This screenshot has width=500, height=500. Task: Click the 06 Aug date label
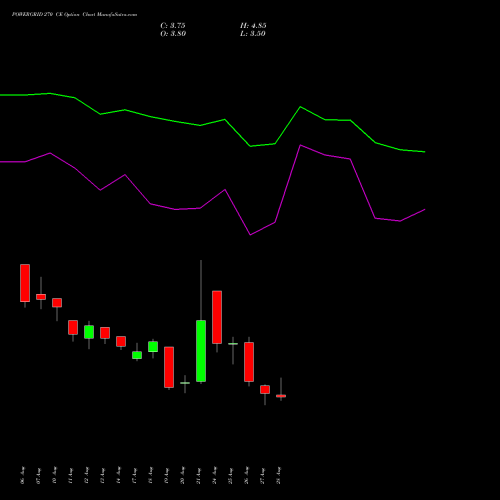pos(23,475)
